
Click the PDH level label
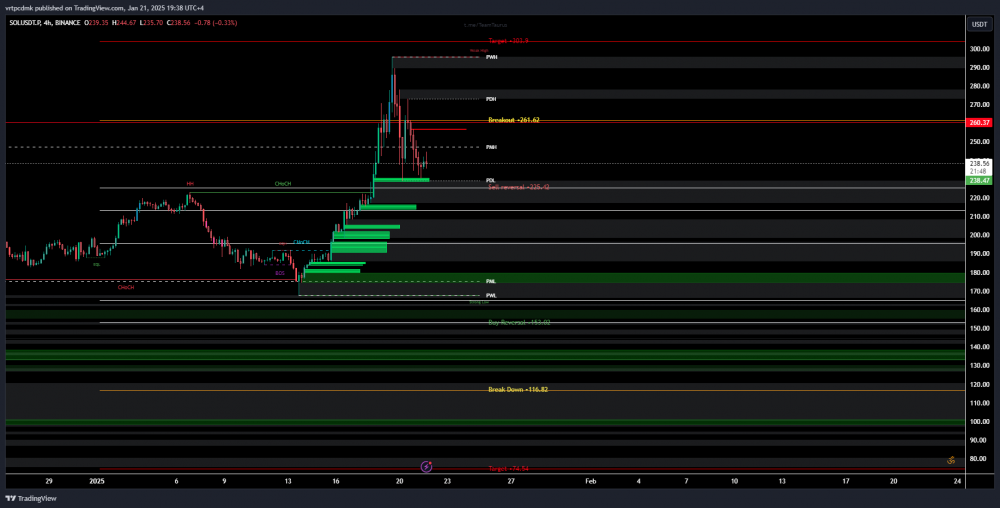coord(491,99)
